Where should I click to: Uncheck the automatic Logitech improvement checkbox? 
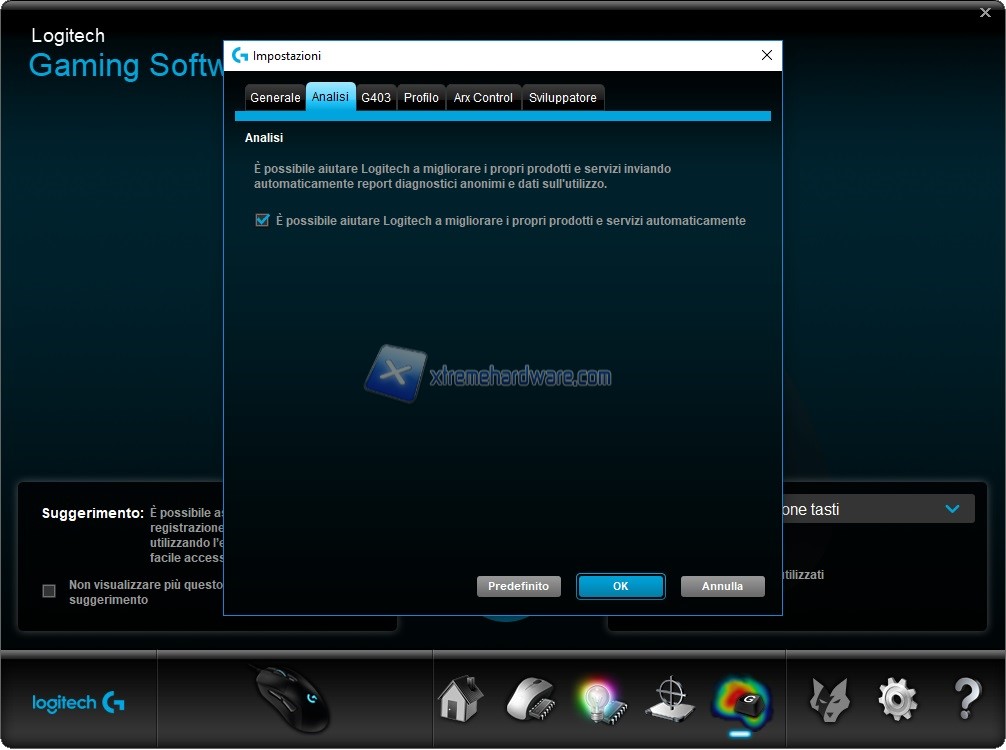click(x=263, y=221)
